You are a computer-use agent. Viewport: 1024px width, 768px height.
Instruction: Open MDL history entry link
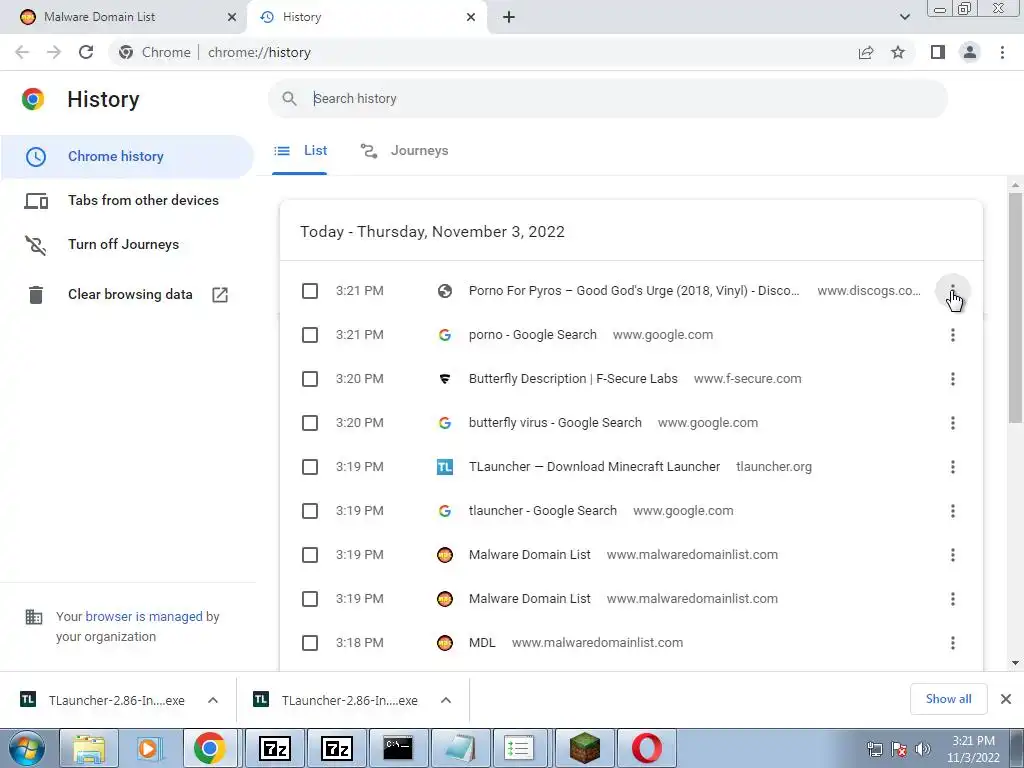tap(482, 643)
